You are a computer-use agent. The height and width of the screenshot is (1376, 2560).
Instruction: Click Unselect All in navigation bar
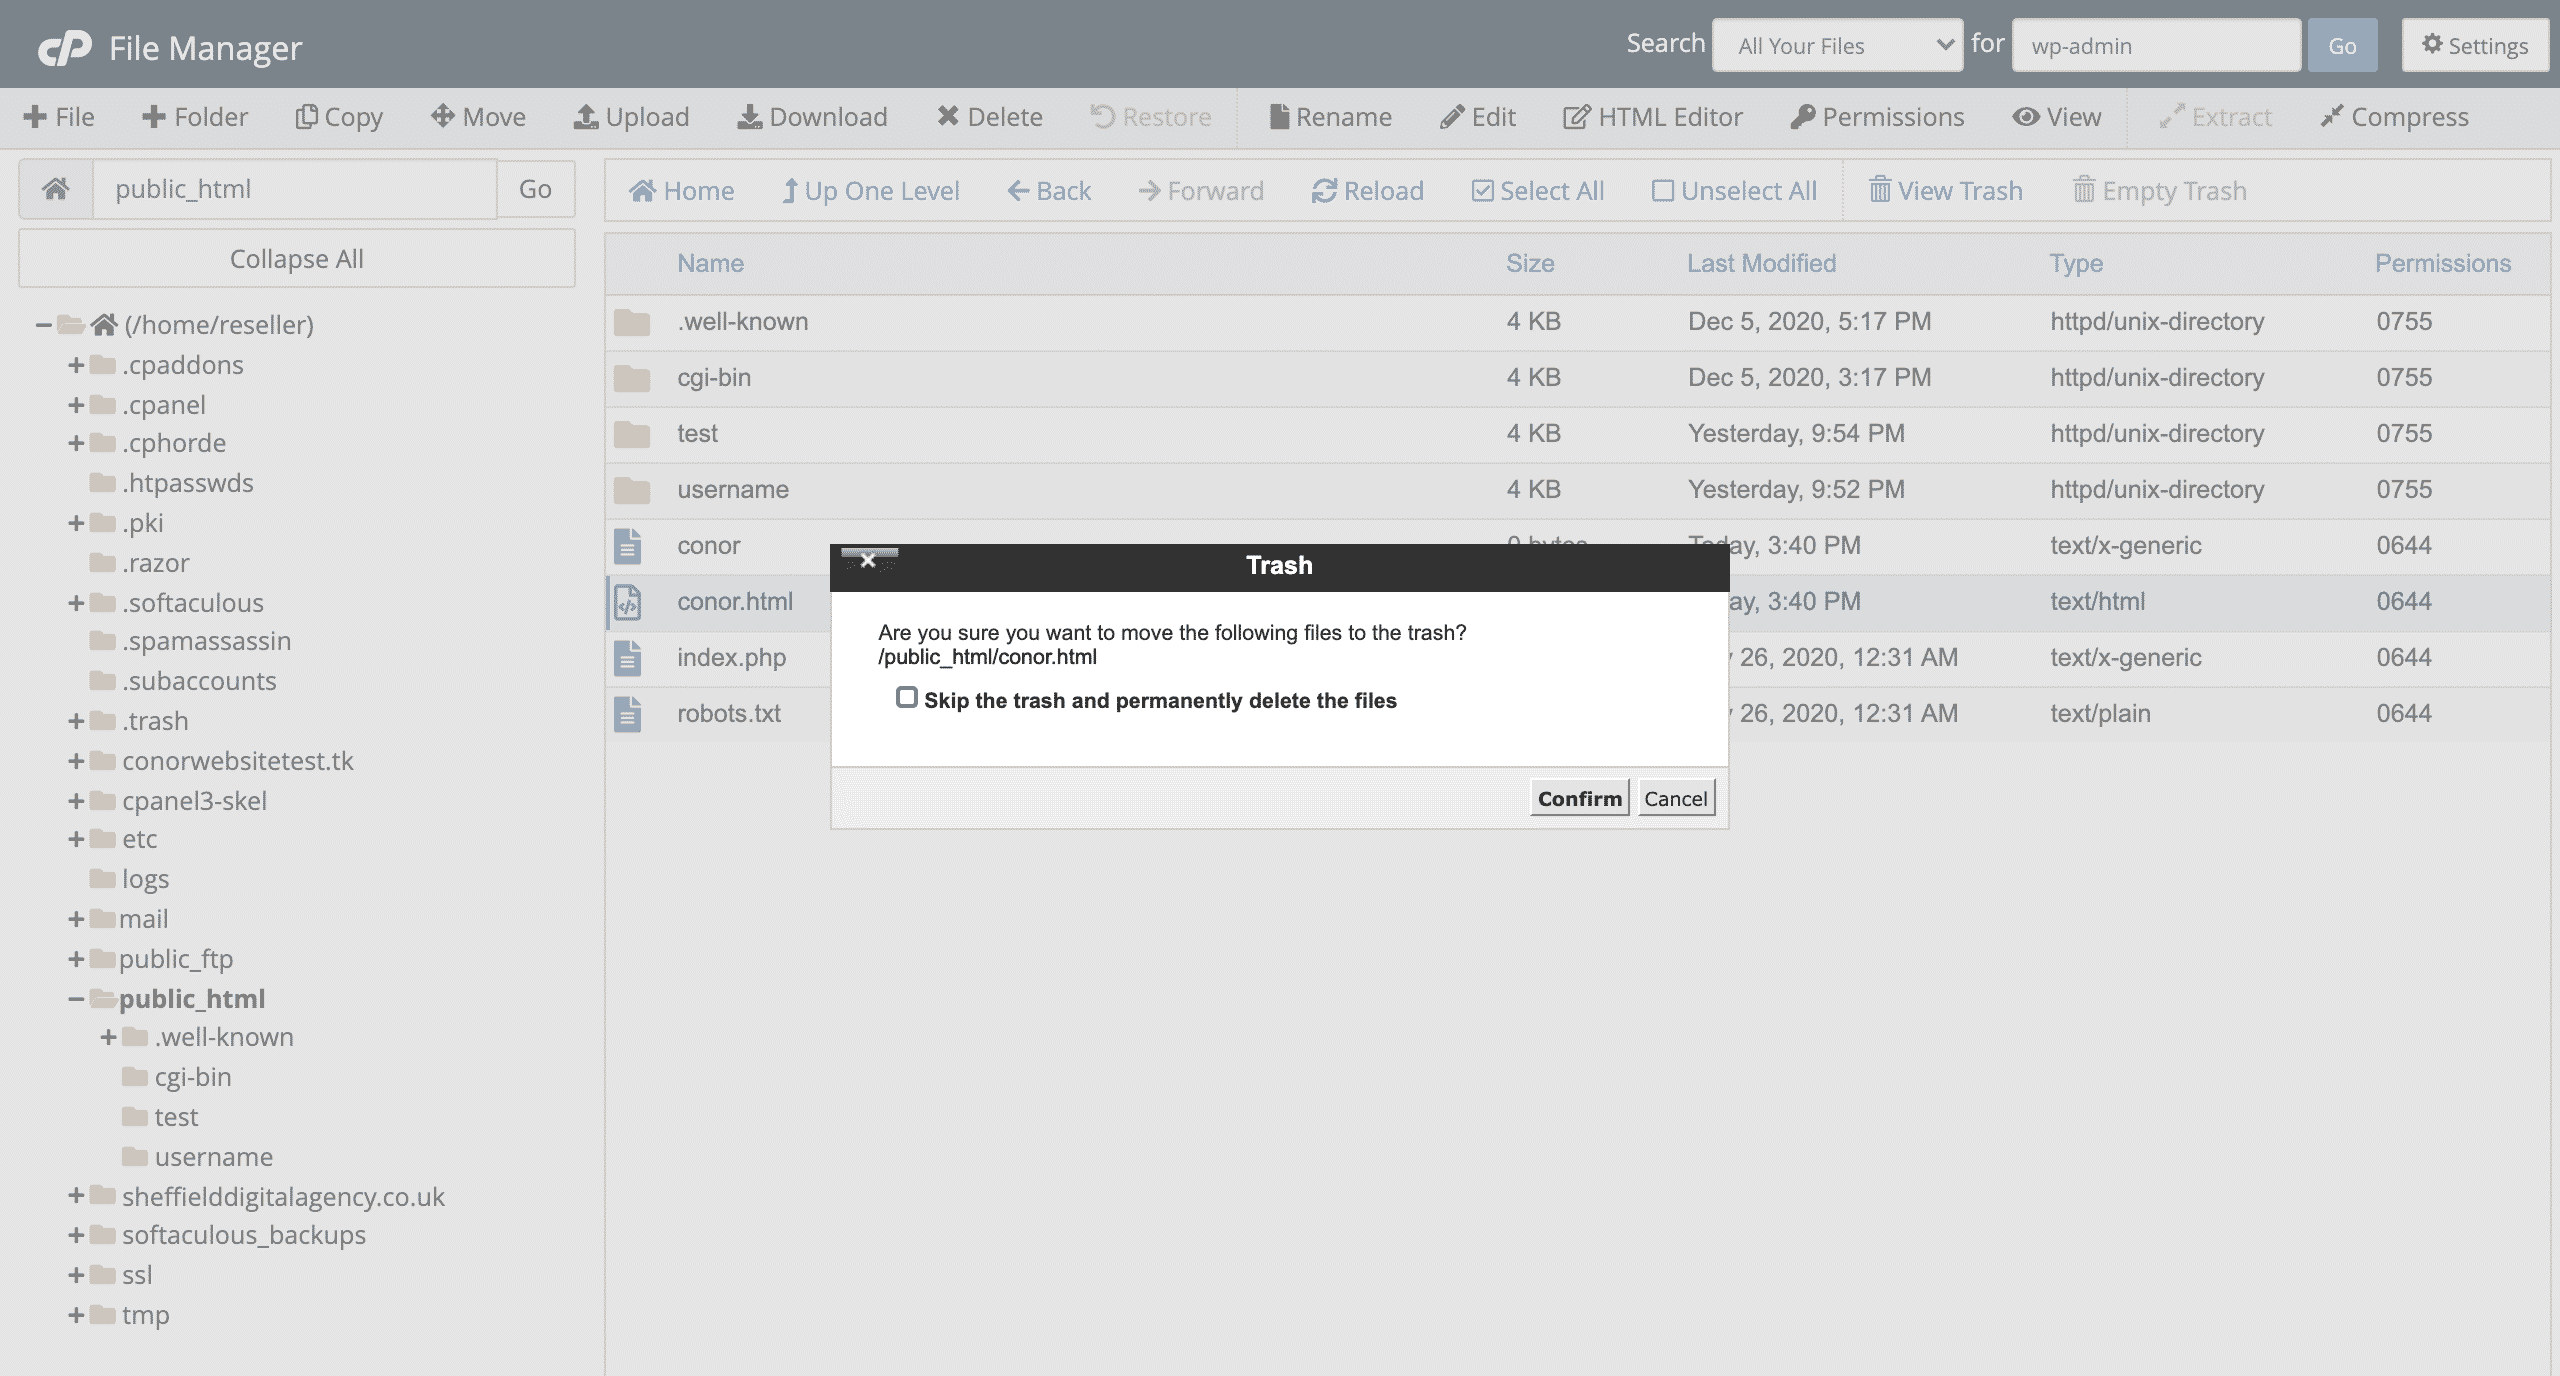coord(1734,190)
